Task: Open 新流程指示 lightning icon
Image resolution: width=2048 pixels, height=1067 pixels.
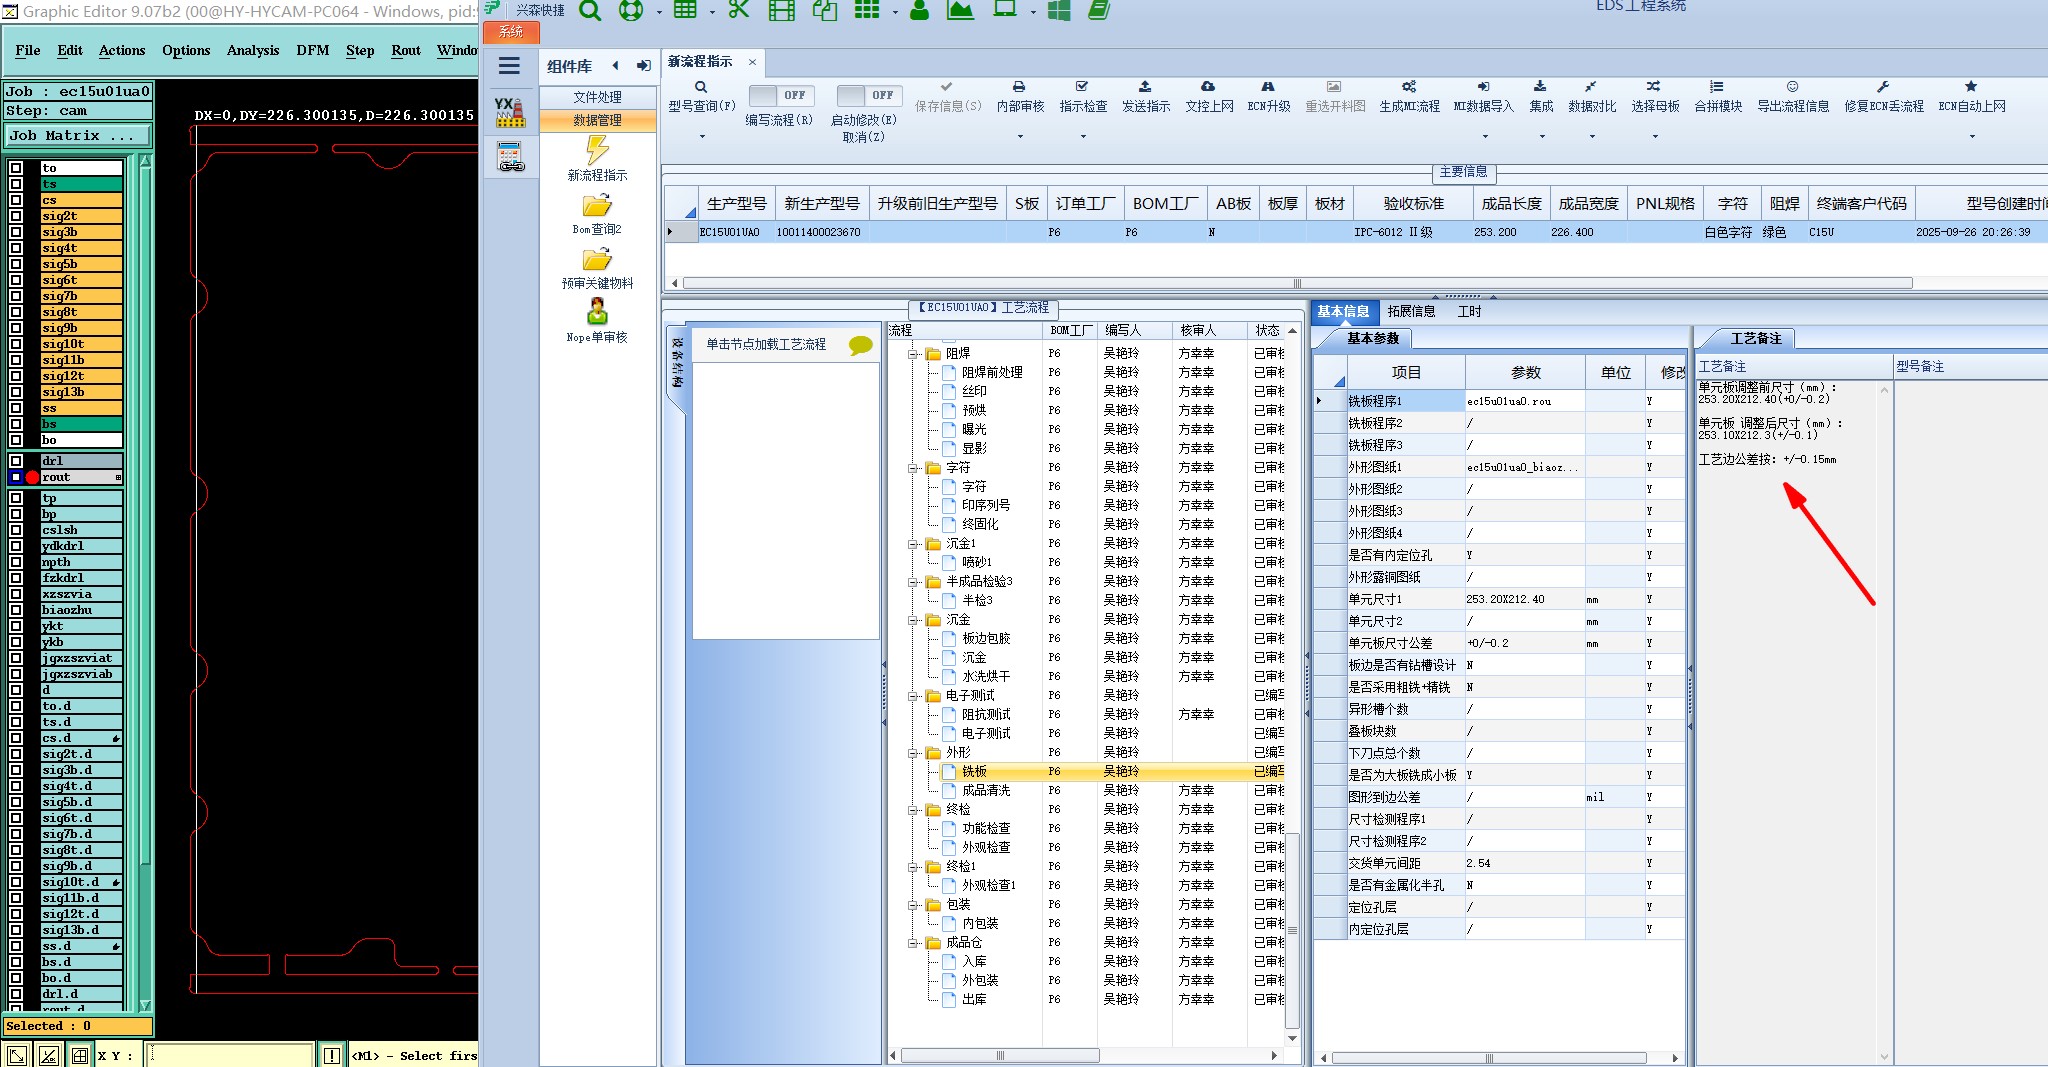Action: click(x=597, y=150)
